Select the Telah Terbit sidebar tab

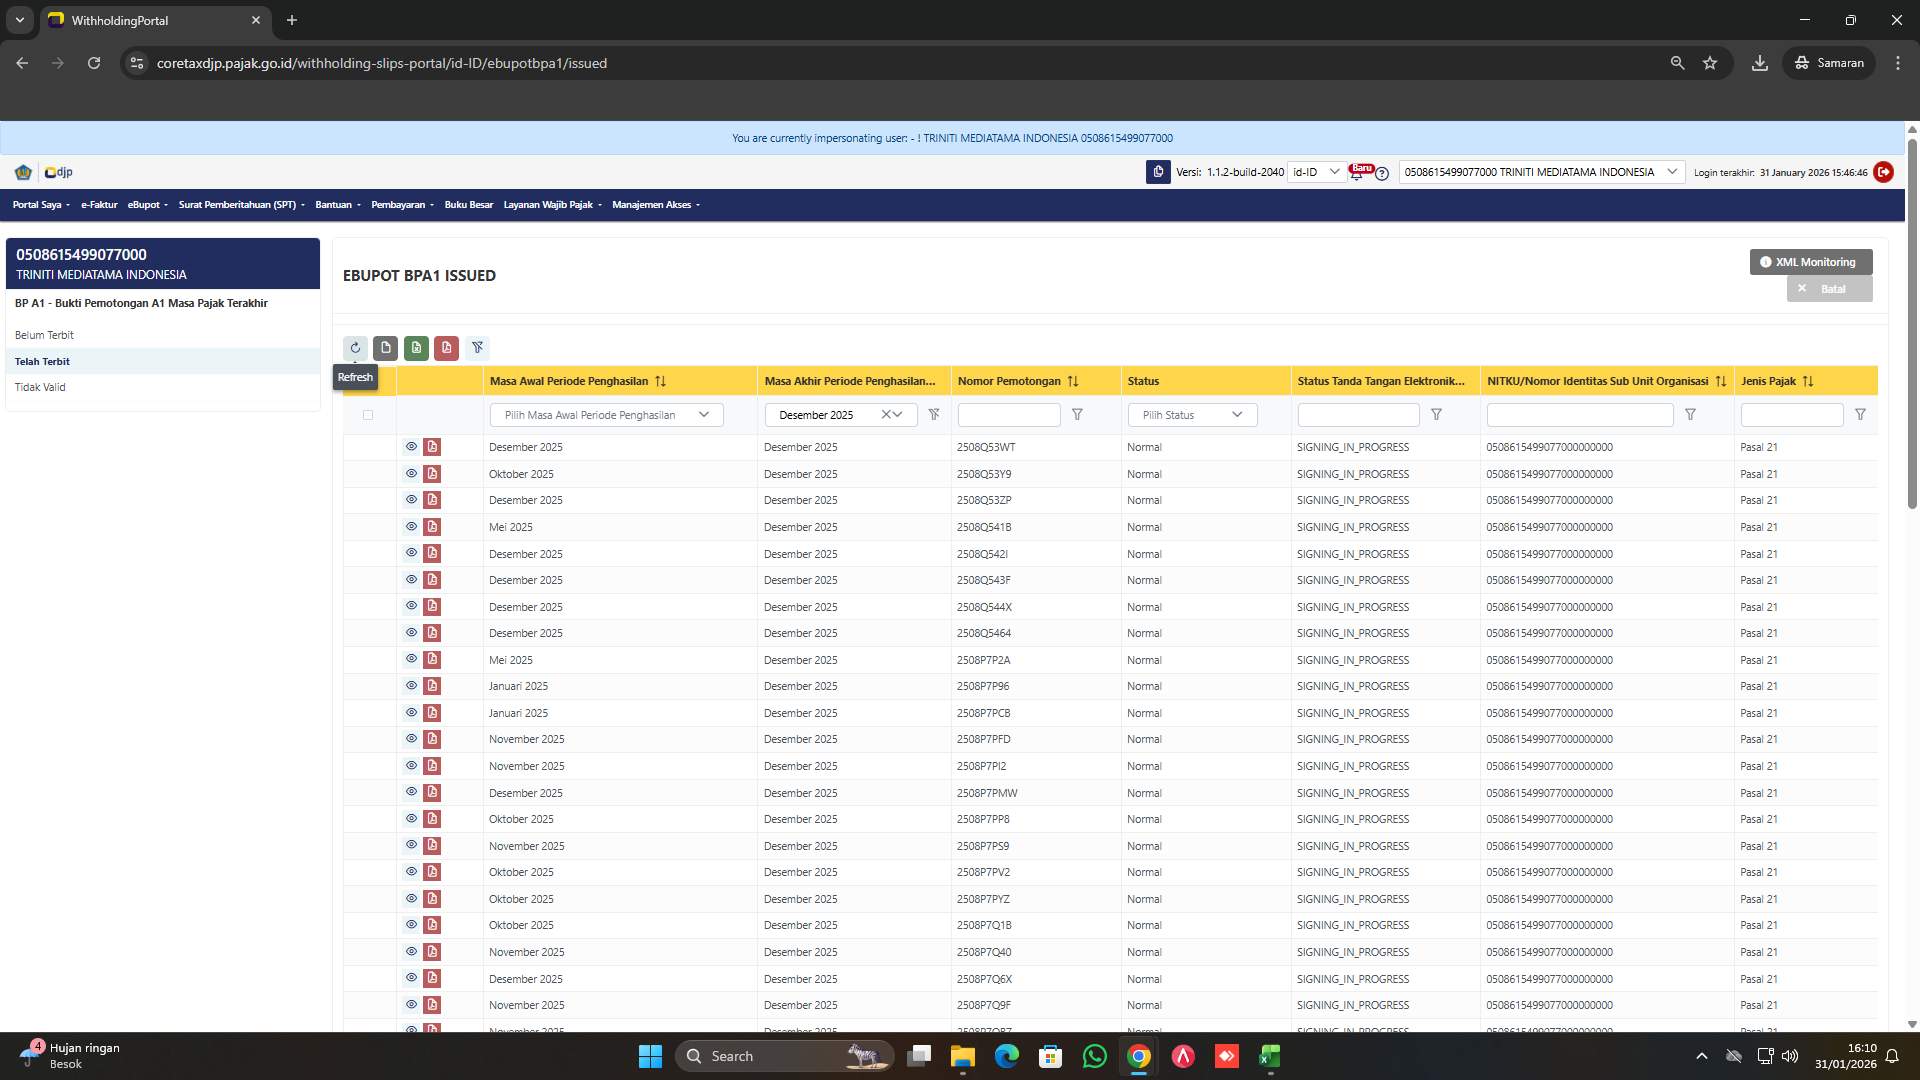pyautogui.click(x=43, y=361)
